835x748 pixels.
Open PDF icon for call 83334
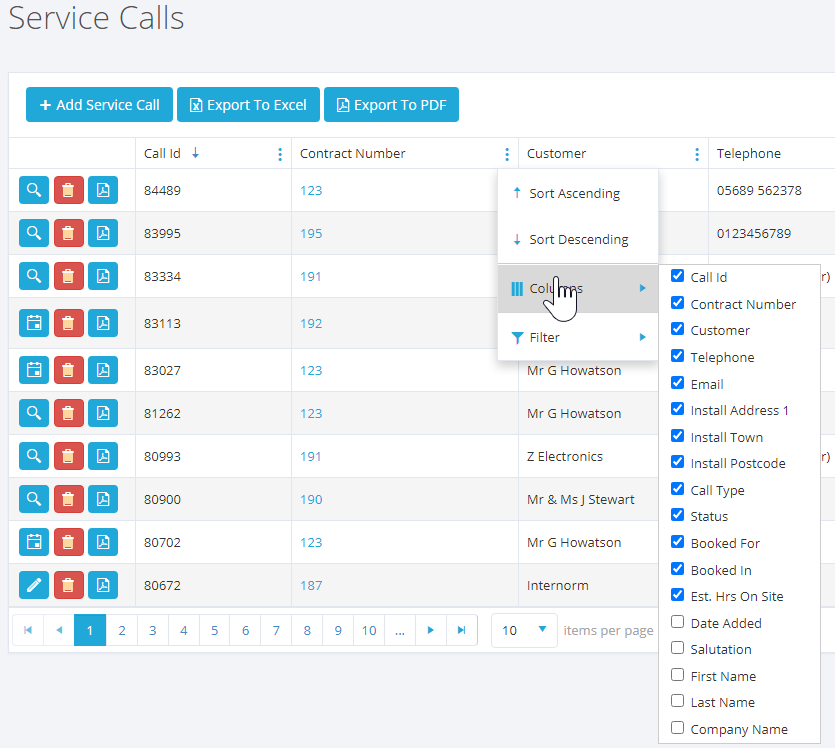(103, 276)
